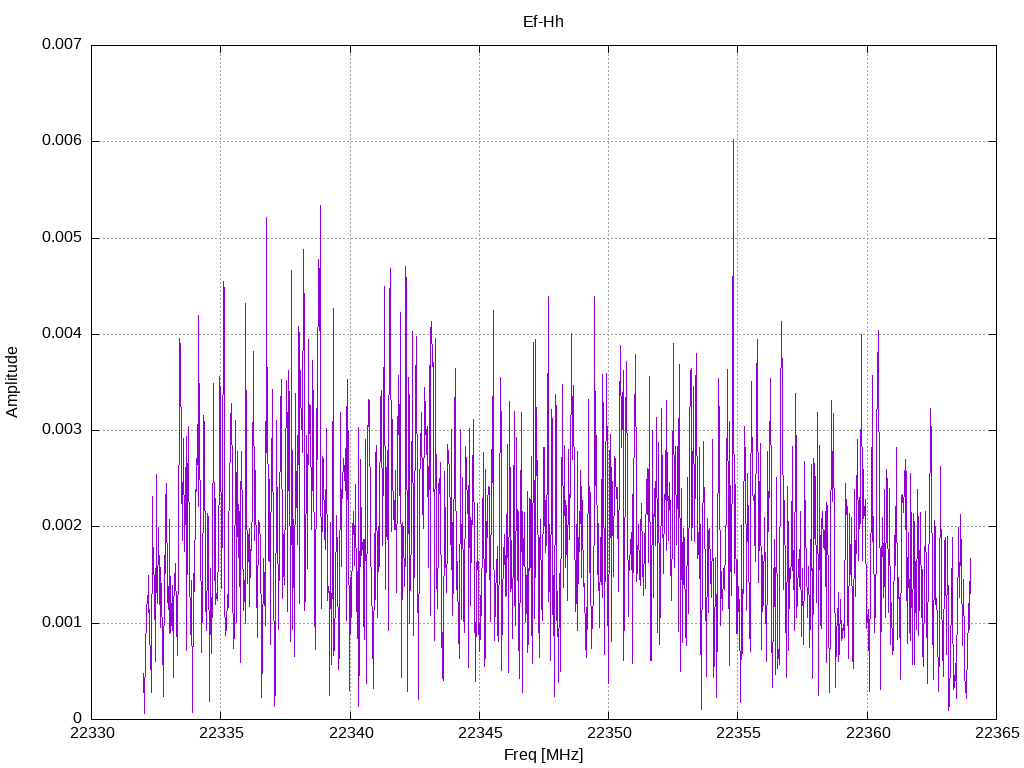The width and height of the screenshot is (1024, 768).
Task: Click the 'Freq [MHz]' x-axis label
Action: coord(543,755)
